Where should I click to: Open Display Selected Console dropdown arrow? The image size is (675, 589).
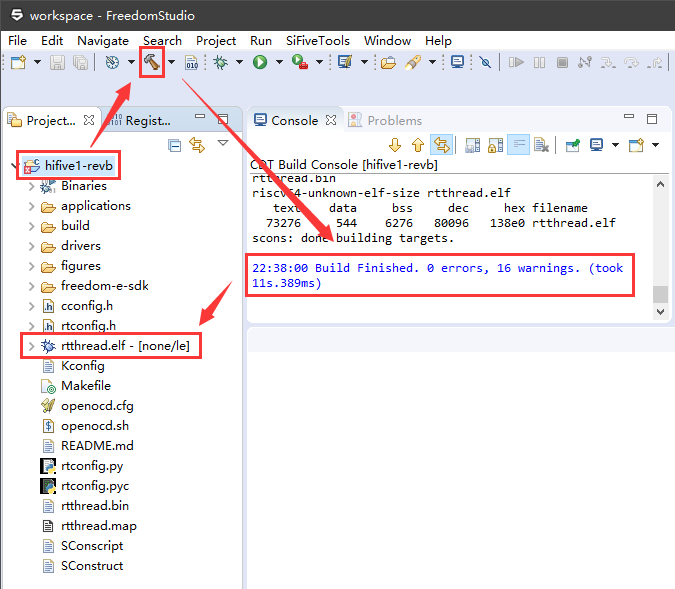[x=616, y=145]
